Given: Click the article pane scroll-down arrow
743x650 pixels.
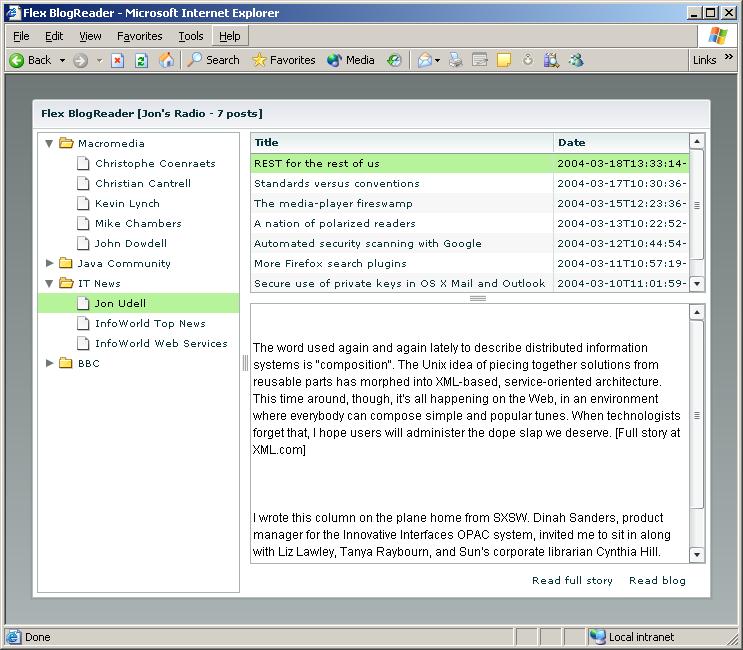Looking at the screenshot, I should pyautogui.click(x=697, y=554).
